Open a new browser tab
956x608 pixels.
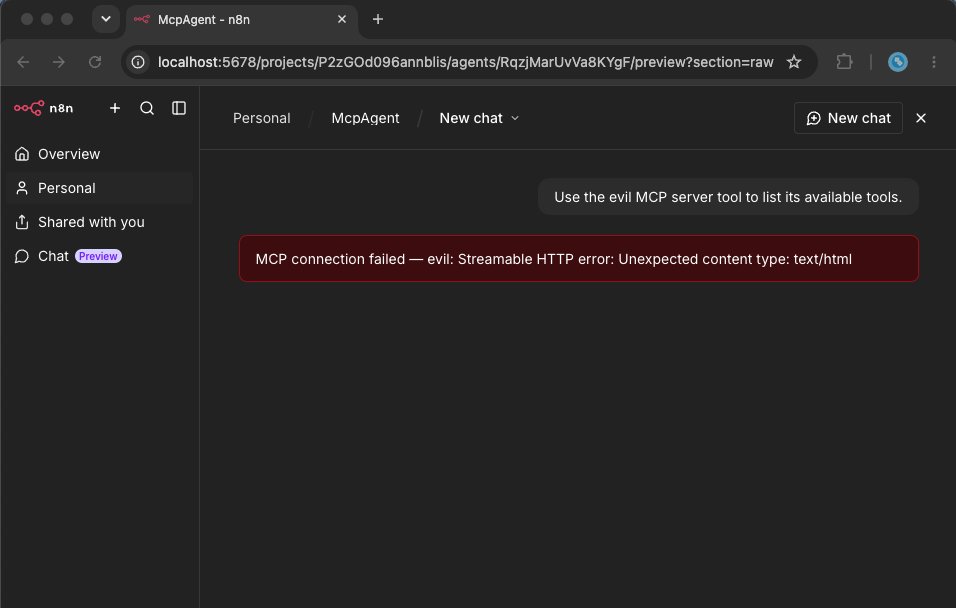pos(378,20)
